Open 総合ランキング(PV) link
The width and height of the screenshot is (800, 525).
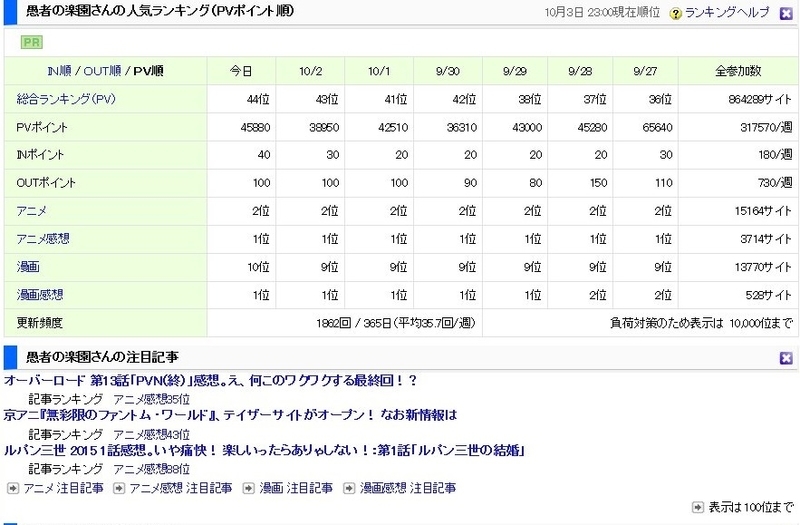(x=66, y=99)
